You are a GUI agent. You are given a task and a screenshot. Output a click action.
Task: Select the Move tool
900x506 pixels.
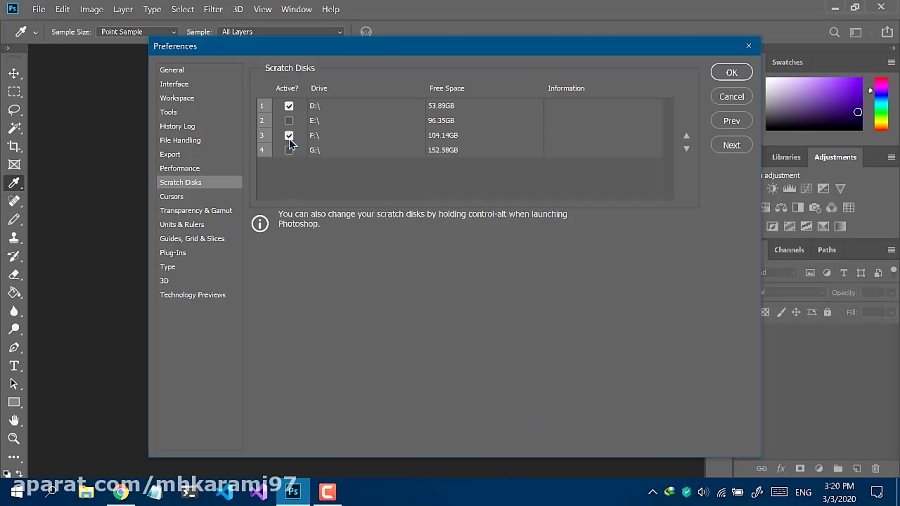point(14,74)
